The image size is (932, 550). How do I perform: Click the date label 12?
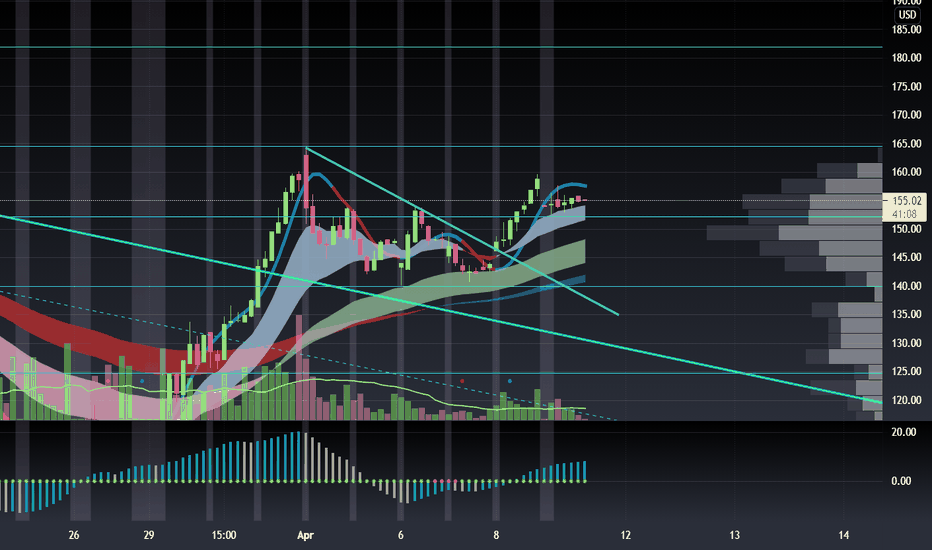click(x=625, y=535)
